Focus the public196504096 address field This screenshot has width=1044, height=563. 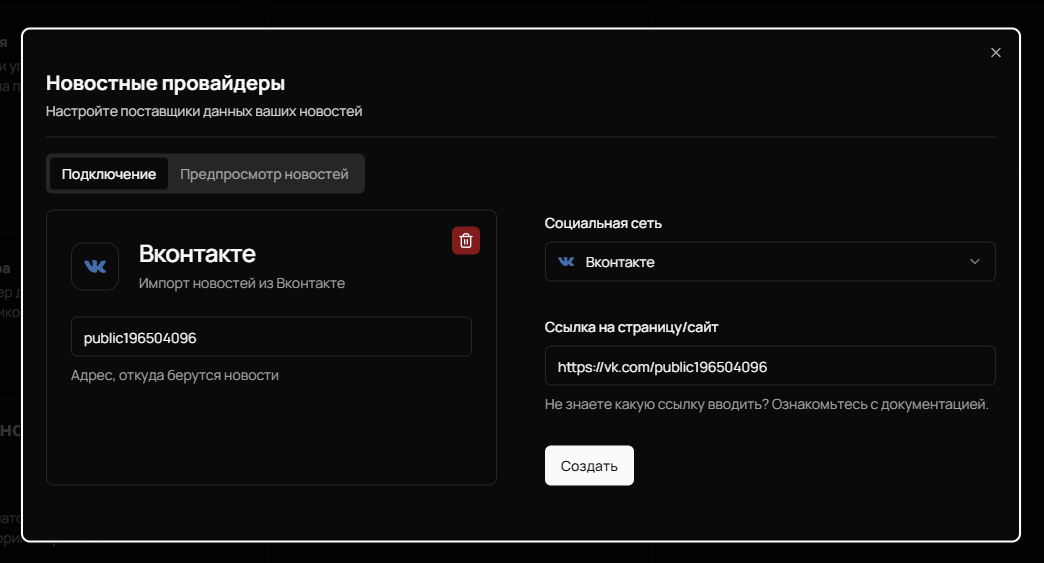pyautogui.click(x=271, y=337)
